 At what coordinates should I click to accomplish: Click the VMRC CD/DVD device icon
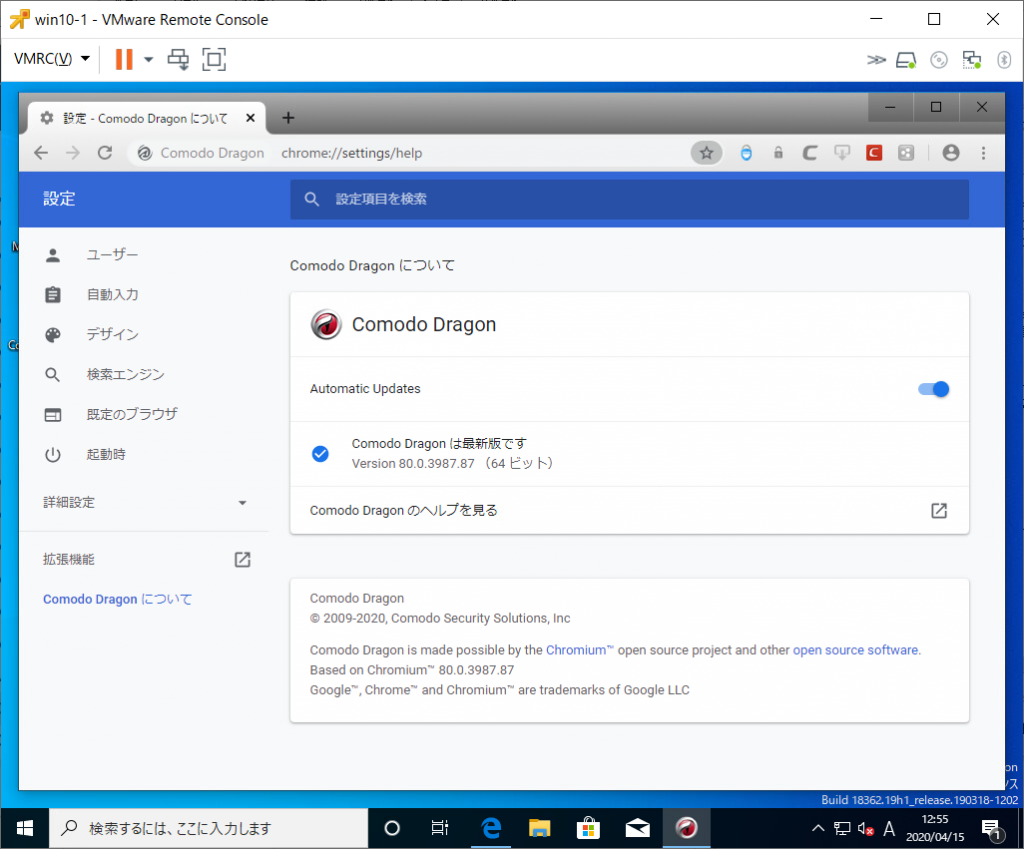click(x=938, y=60)
